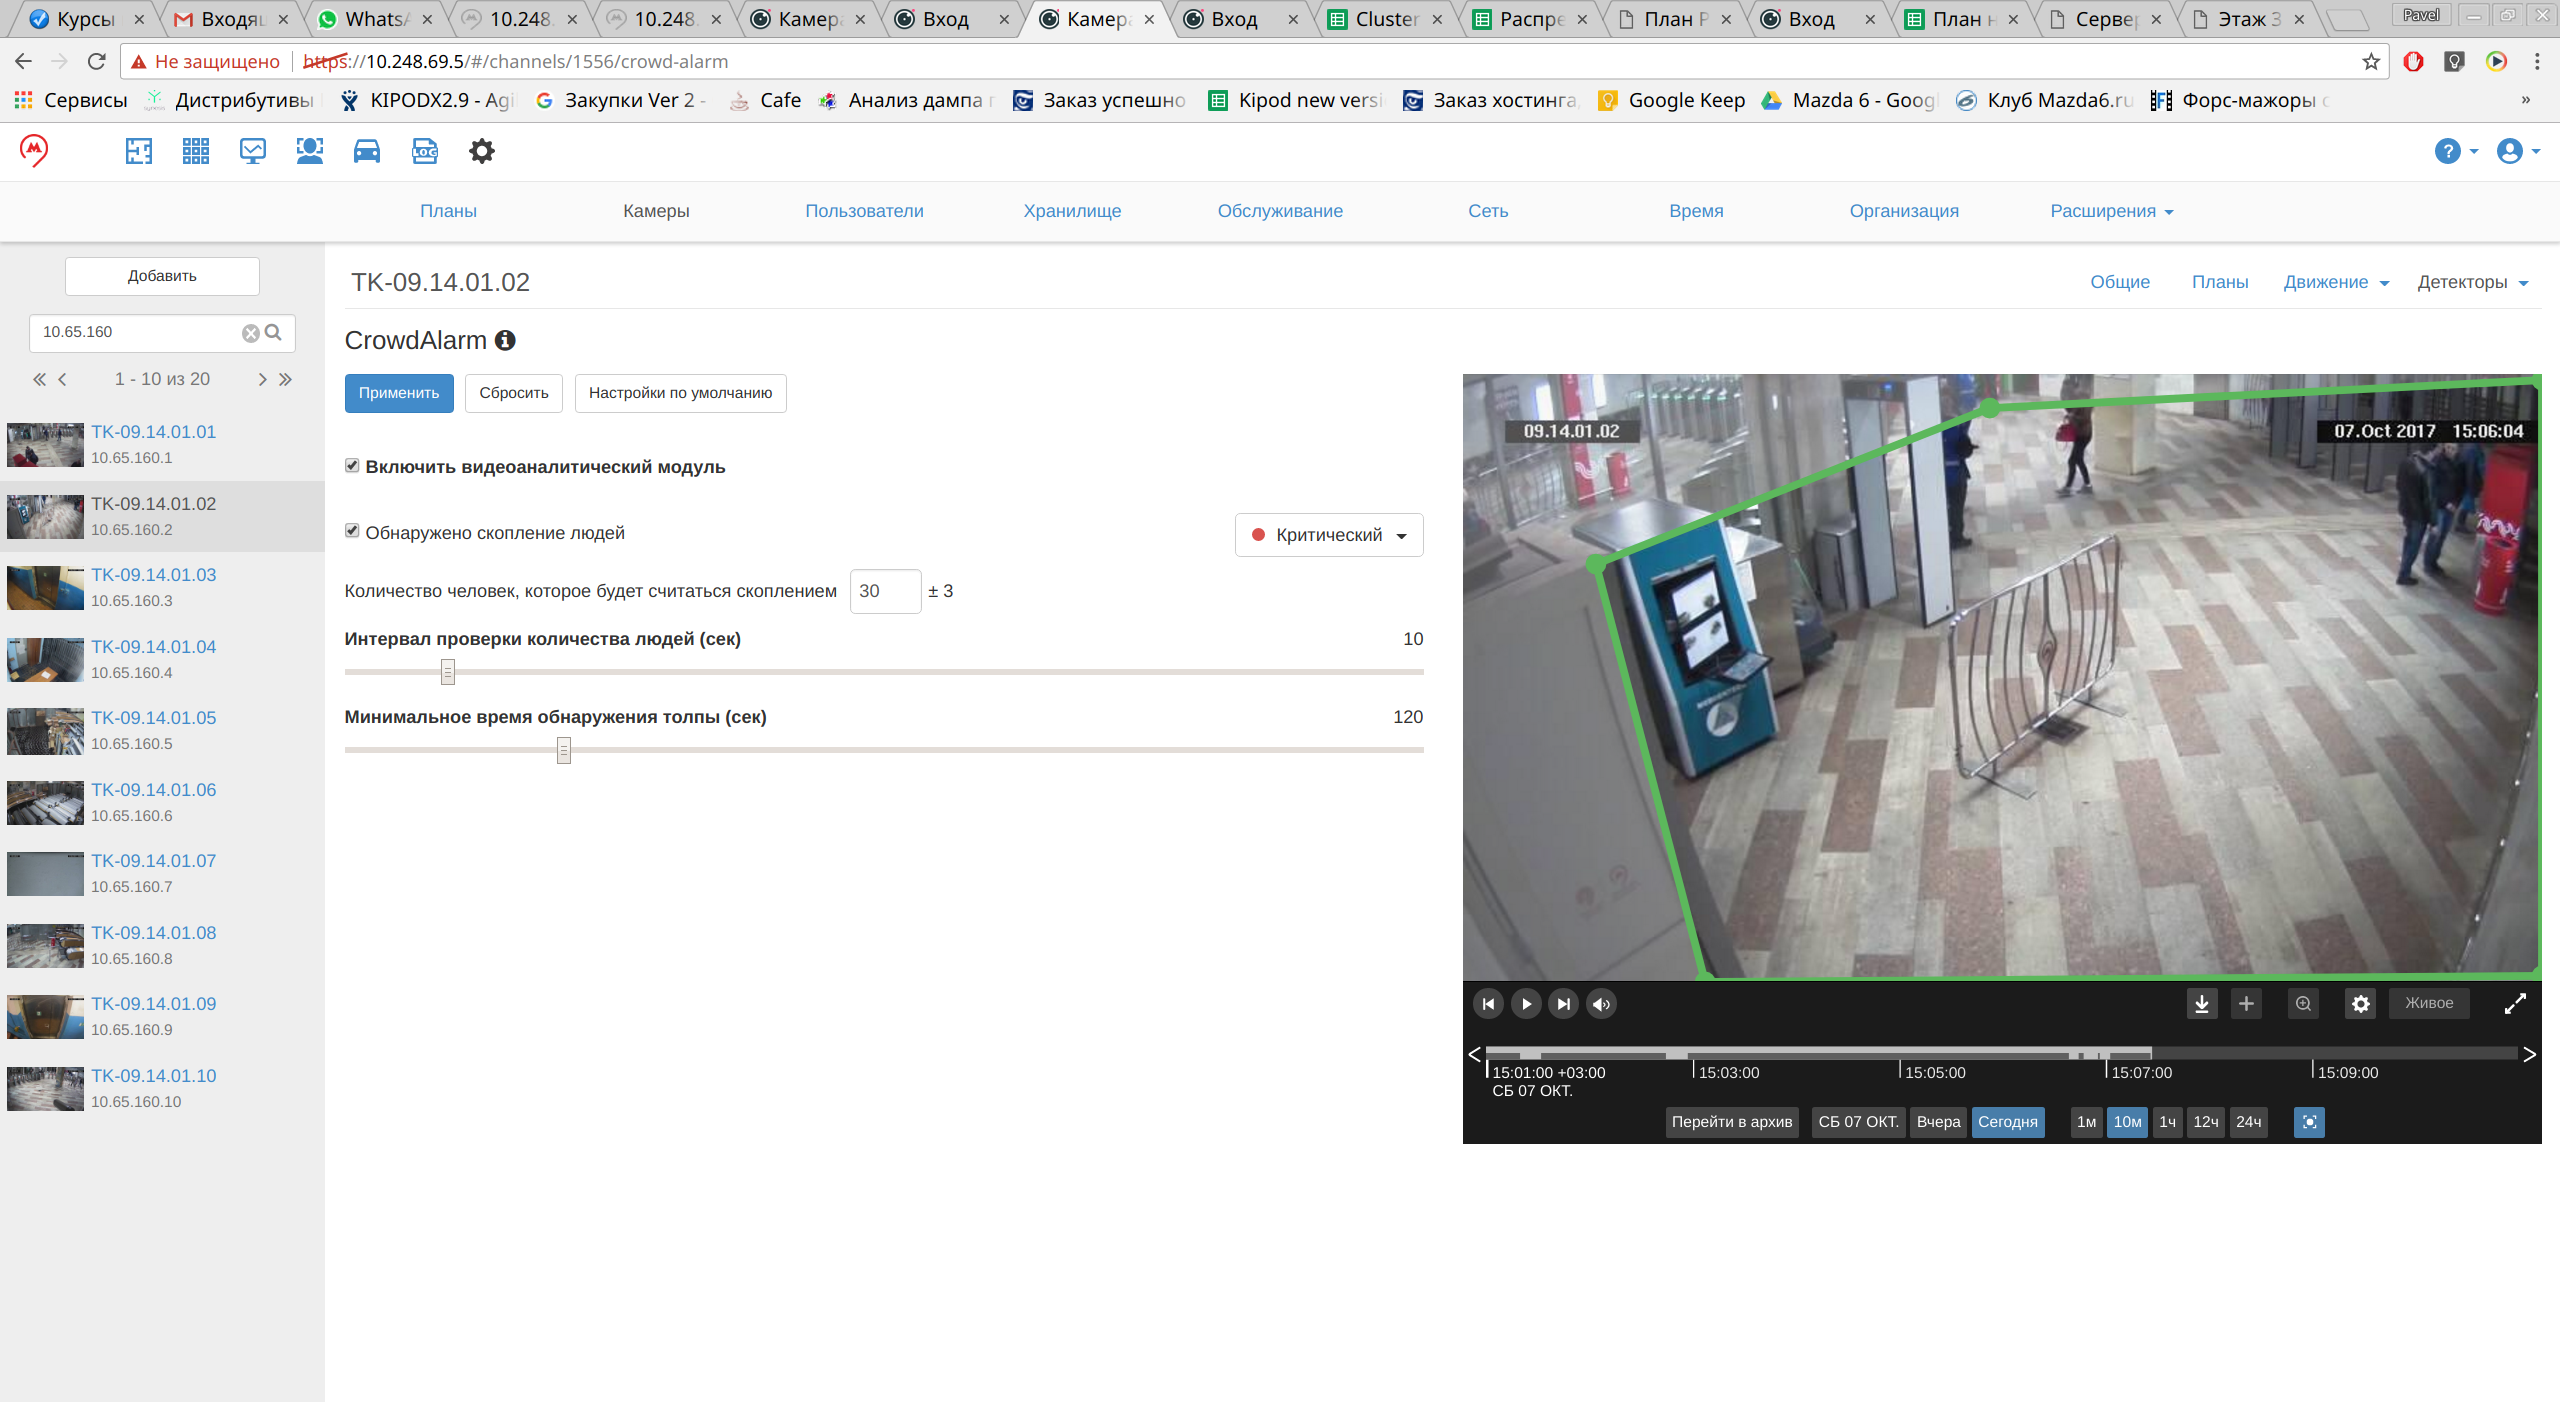This screenshot has width=2560, height=1402.
Task: Switch player to Живое mode
Action: [x=2429, y=1003]
